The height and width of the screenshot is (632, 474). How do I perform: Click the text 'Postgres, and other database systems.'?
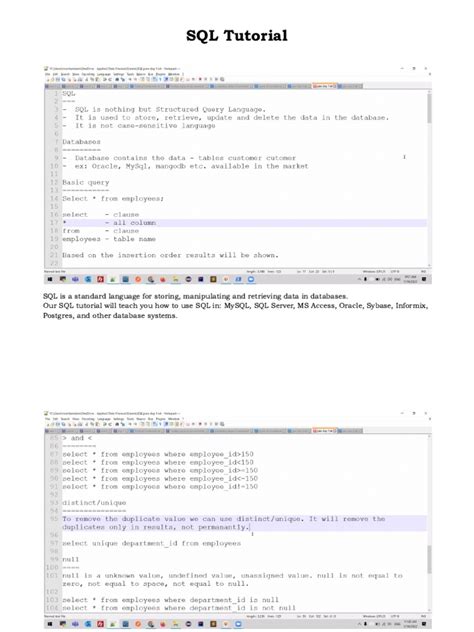click(110, 315)
